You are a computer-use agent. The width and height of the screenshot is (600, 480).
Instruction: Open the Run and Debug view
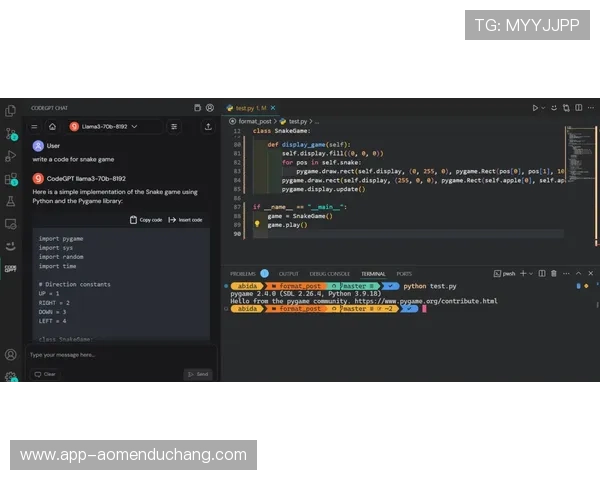pyautogui.click(x=11, y=156)
